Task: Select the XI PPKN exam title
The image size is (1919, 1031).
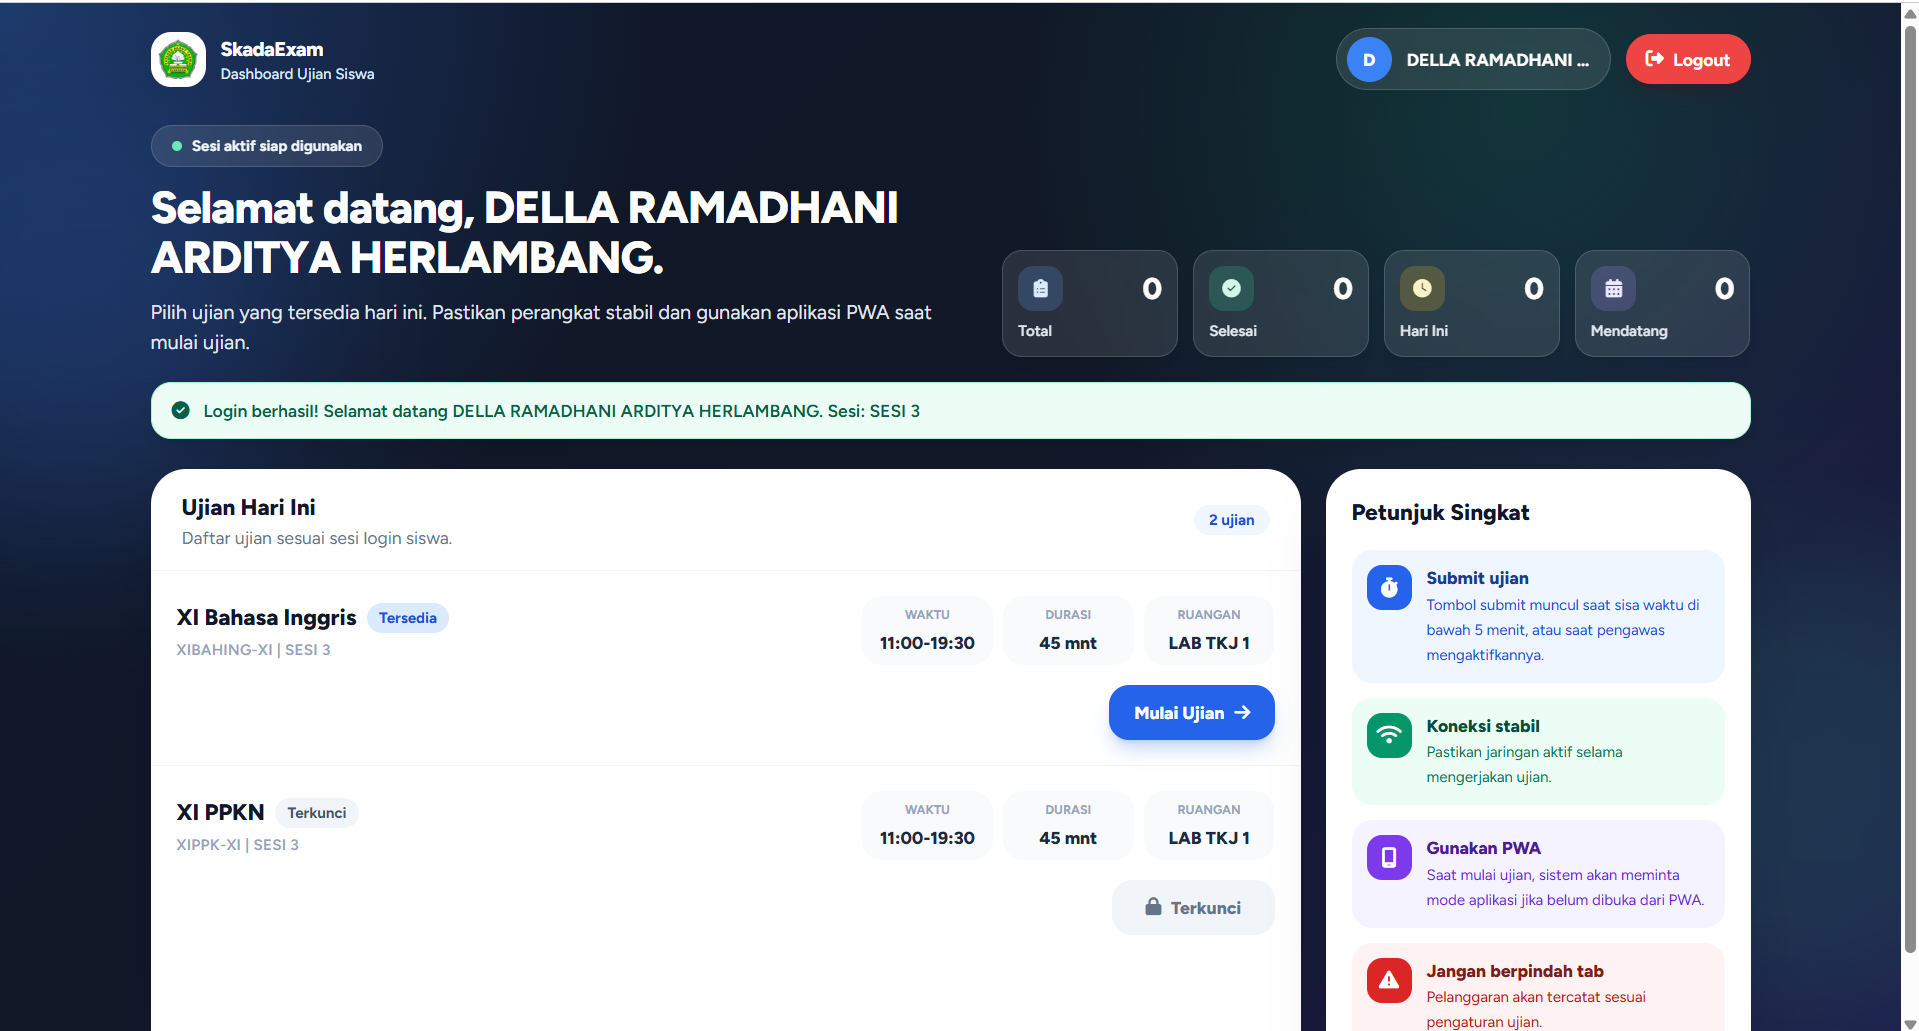Action: click(x=221, y=813)
